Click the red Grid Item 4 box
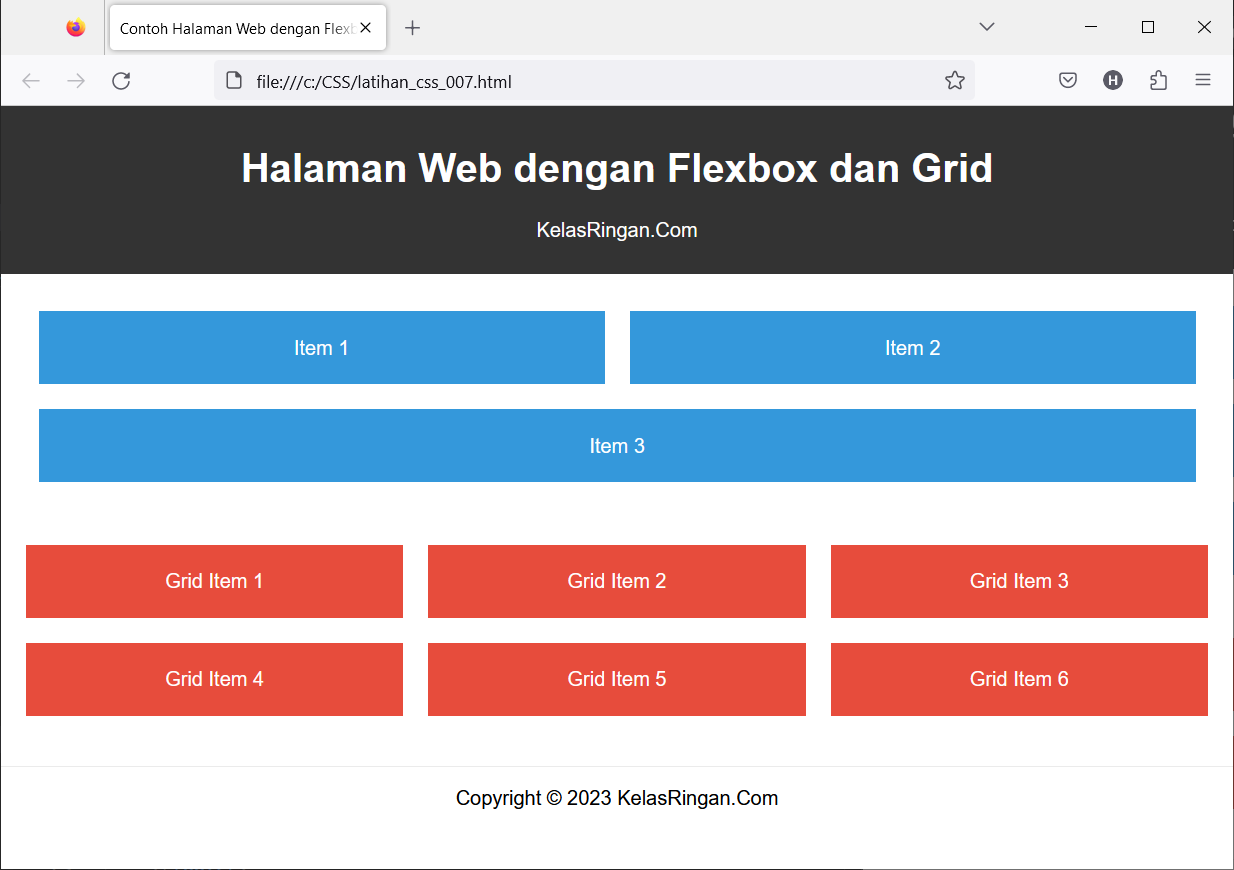The width and height of the screenshot is (1234, 870). [214, 679]
